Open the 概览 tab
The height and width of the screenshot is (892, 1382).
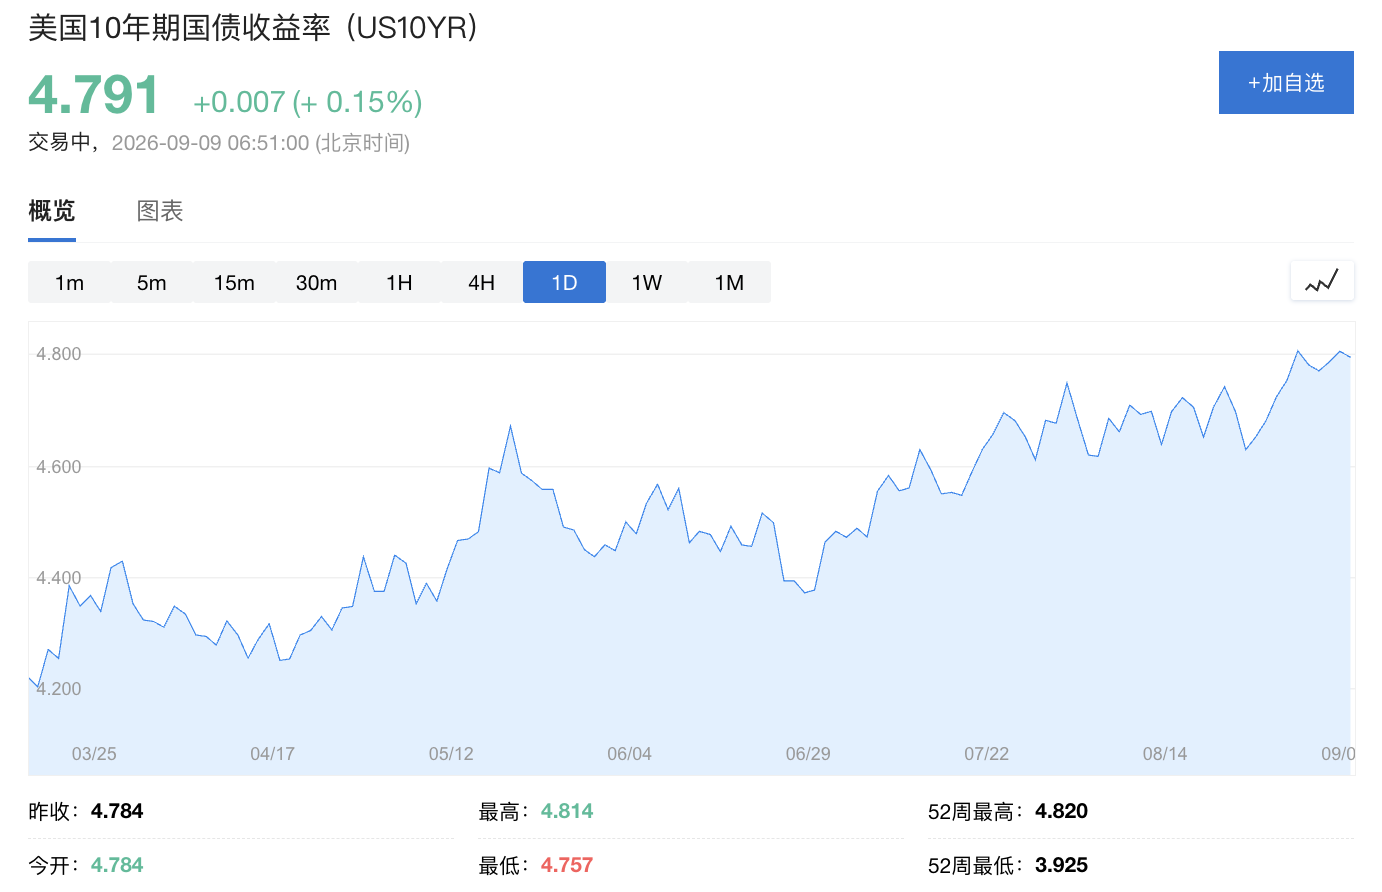tap(52, 211)
